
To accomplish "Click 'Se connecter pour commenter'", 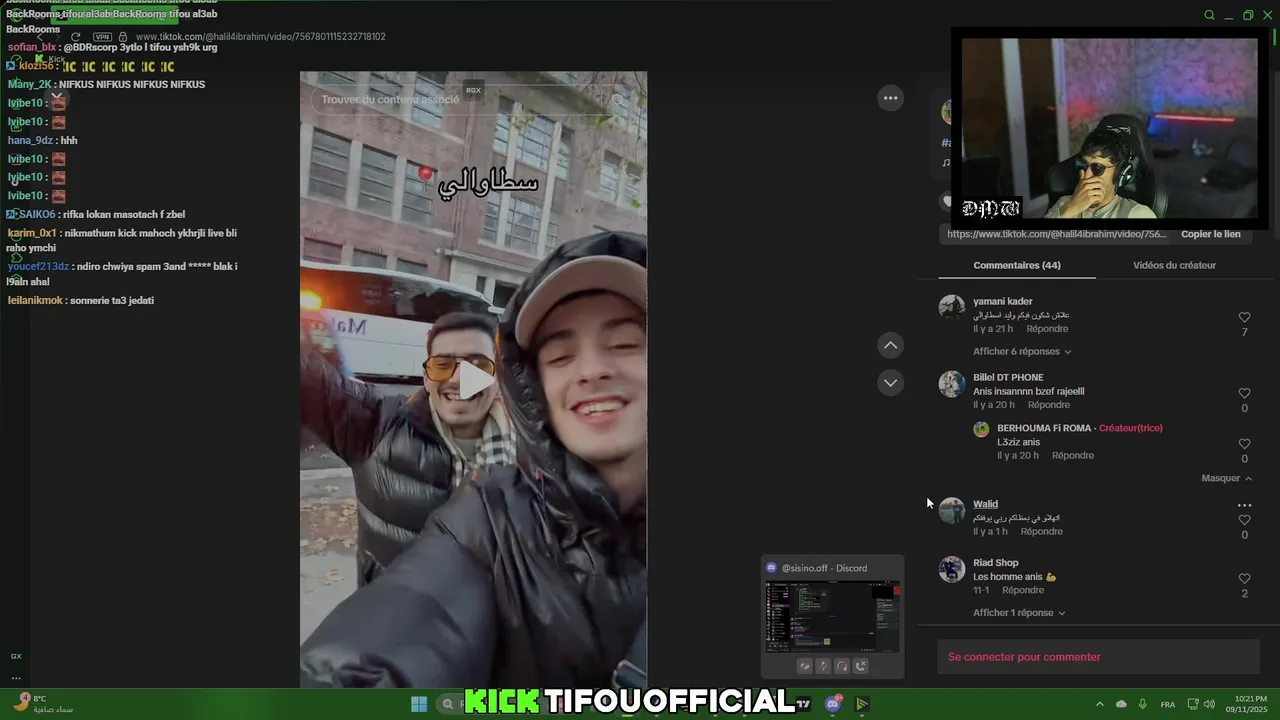I will (x=1024, y=657).
